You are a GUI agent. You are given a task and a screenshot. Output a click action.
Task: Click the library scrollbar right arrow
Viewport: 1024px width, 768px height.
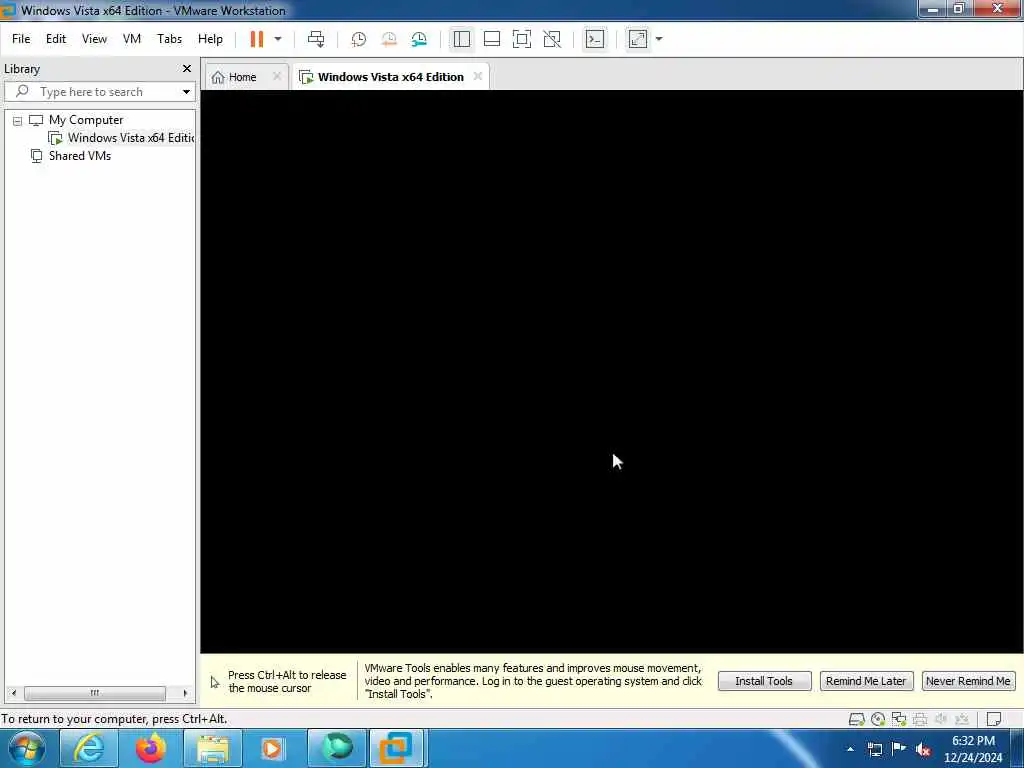(x=185, y=693)
